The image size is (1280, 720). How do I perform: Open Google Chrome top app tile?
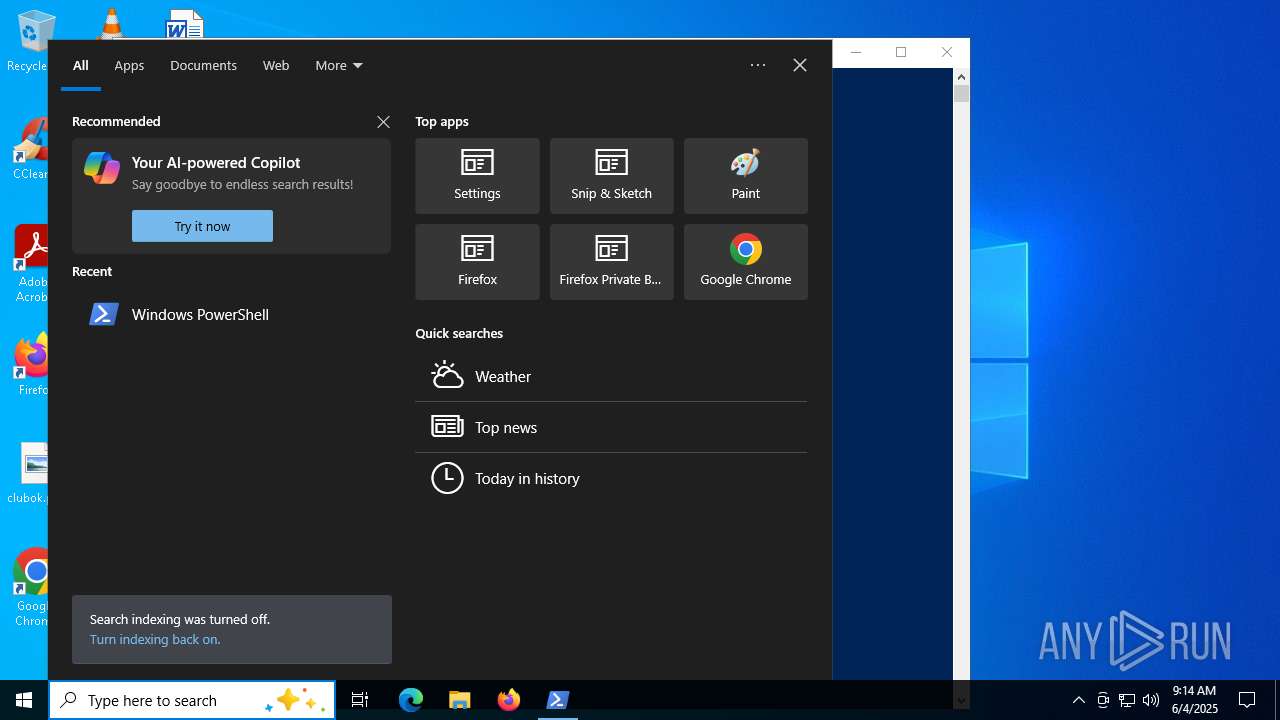point(745,262)
